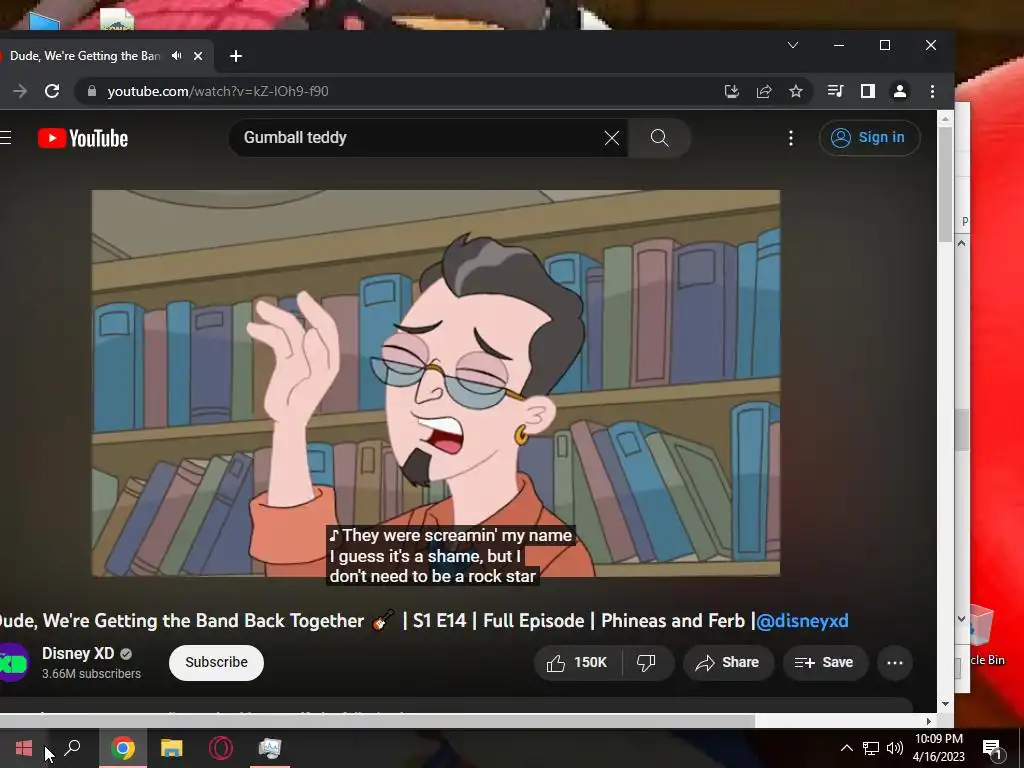Open the YouTube hamburger guide menu
The height and width of the screenshot is (768, 1024).
5,138
